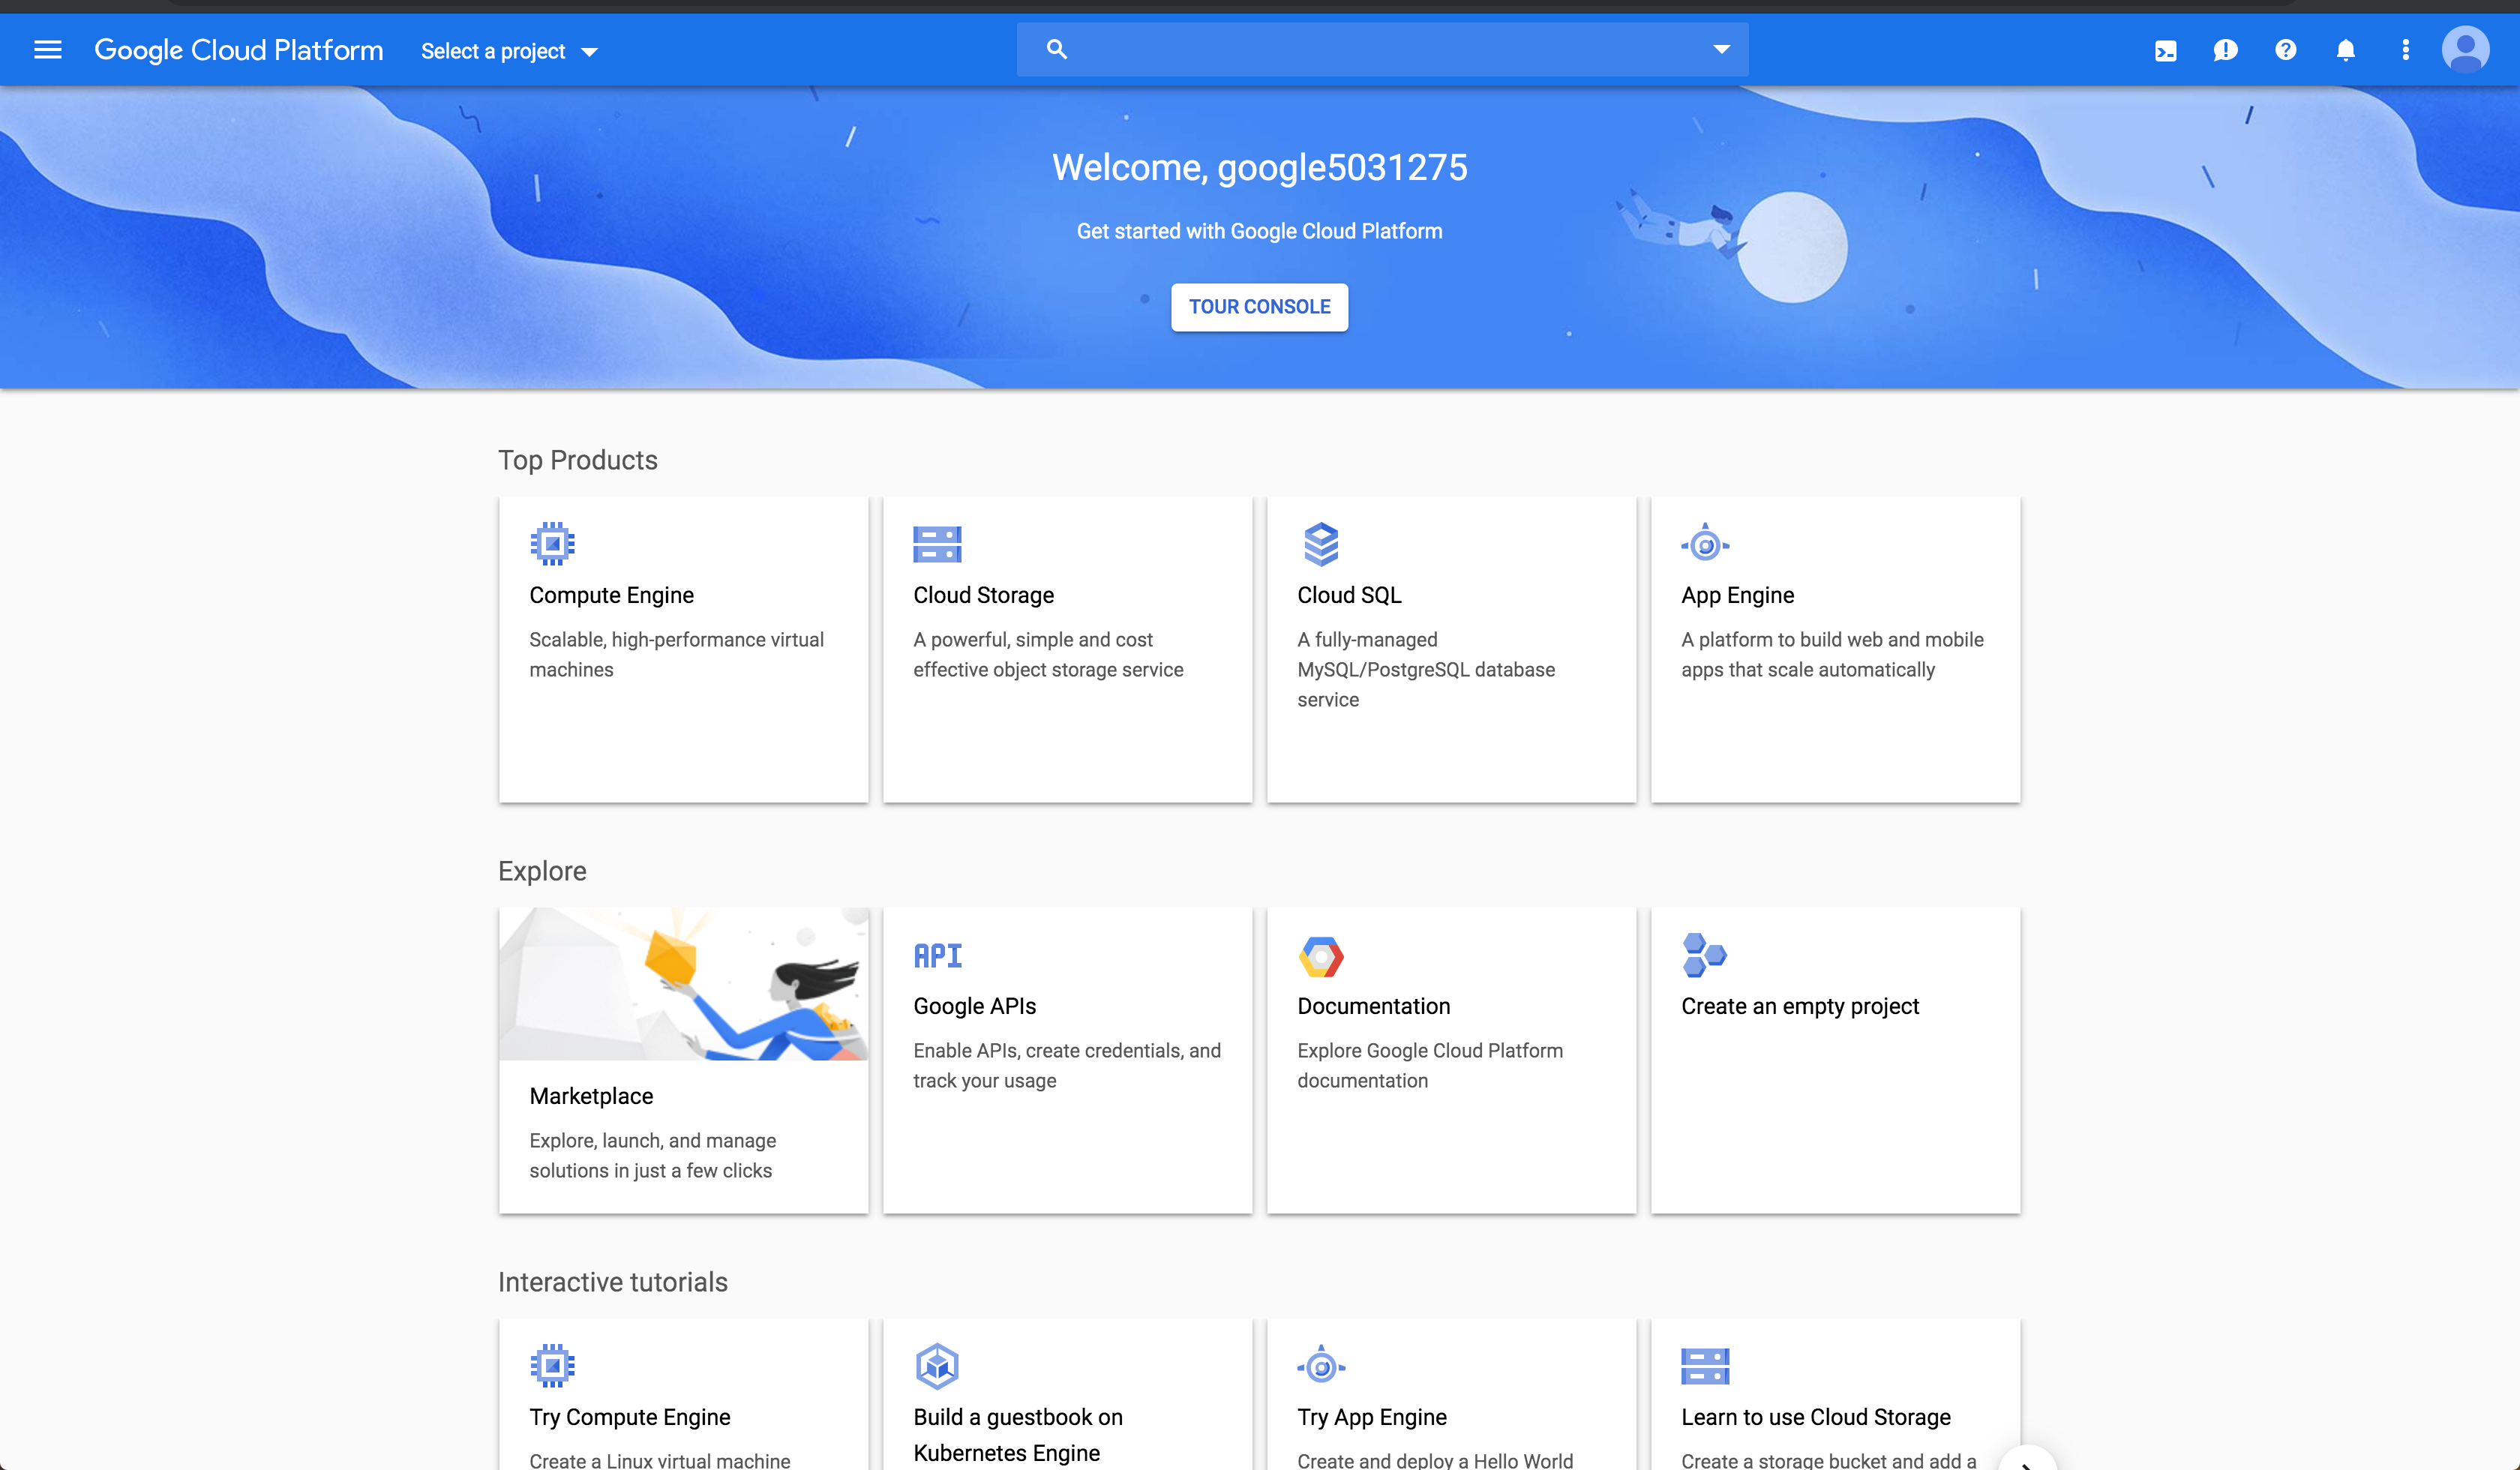The width and height of the screenshot is (2520, 1470).
Task: Select the Compute Engine chip icon
Action: point(552,543)
